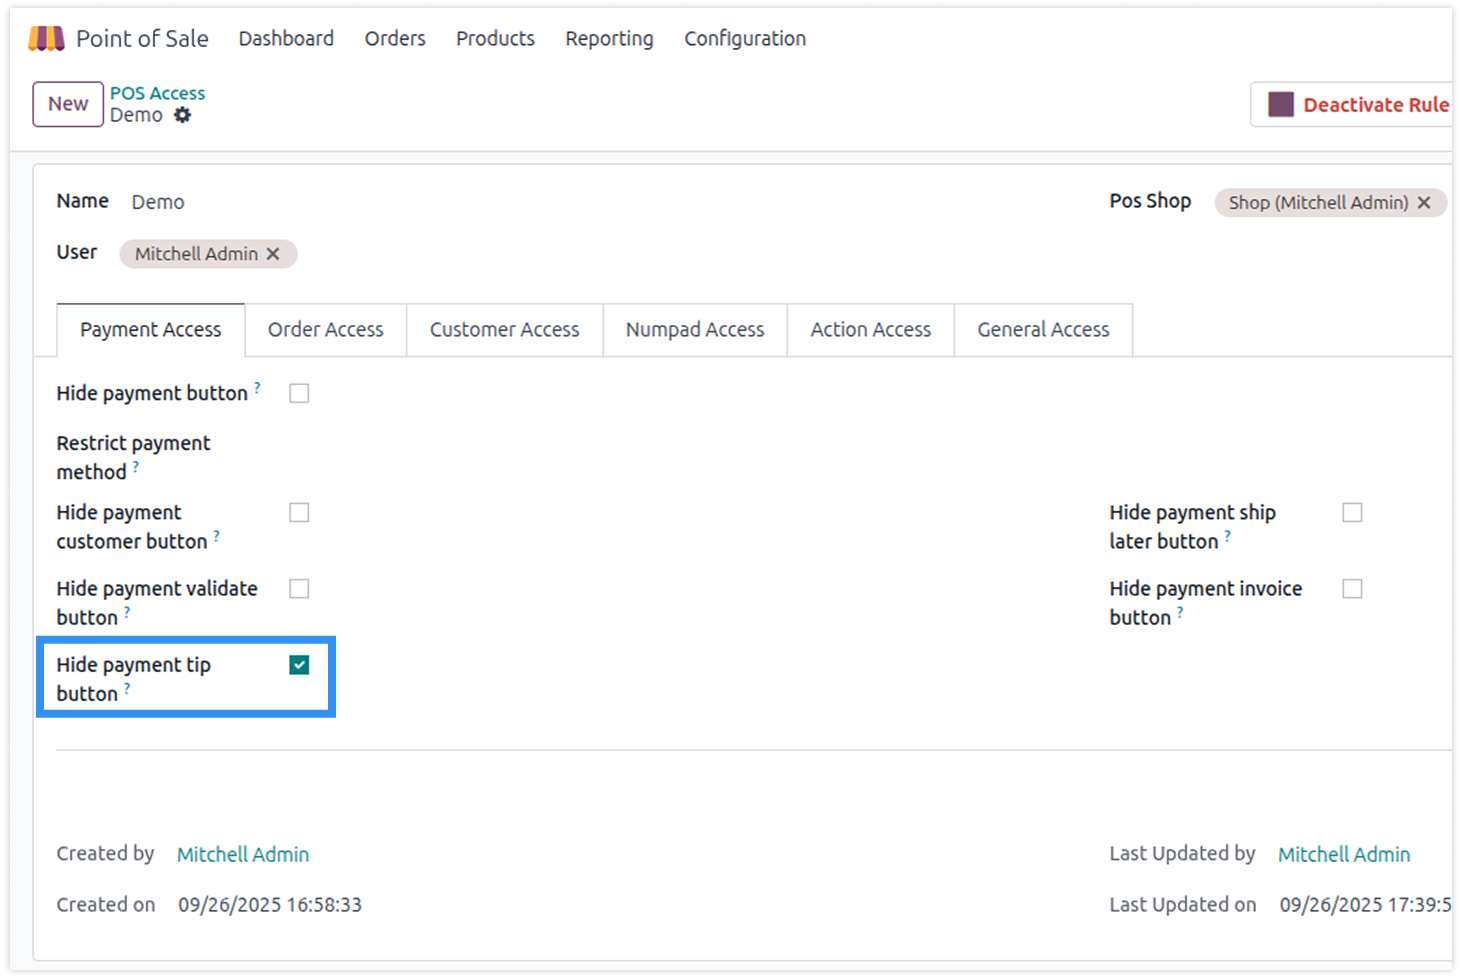This screenshot has height=978, width=1460.
Task: Click help icon next to Hide payment button
Action: [257, 387]
